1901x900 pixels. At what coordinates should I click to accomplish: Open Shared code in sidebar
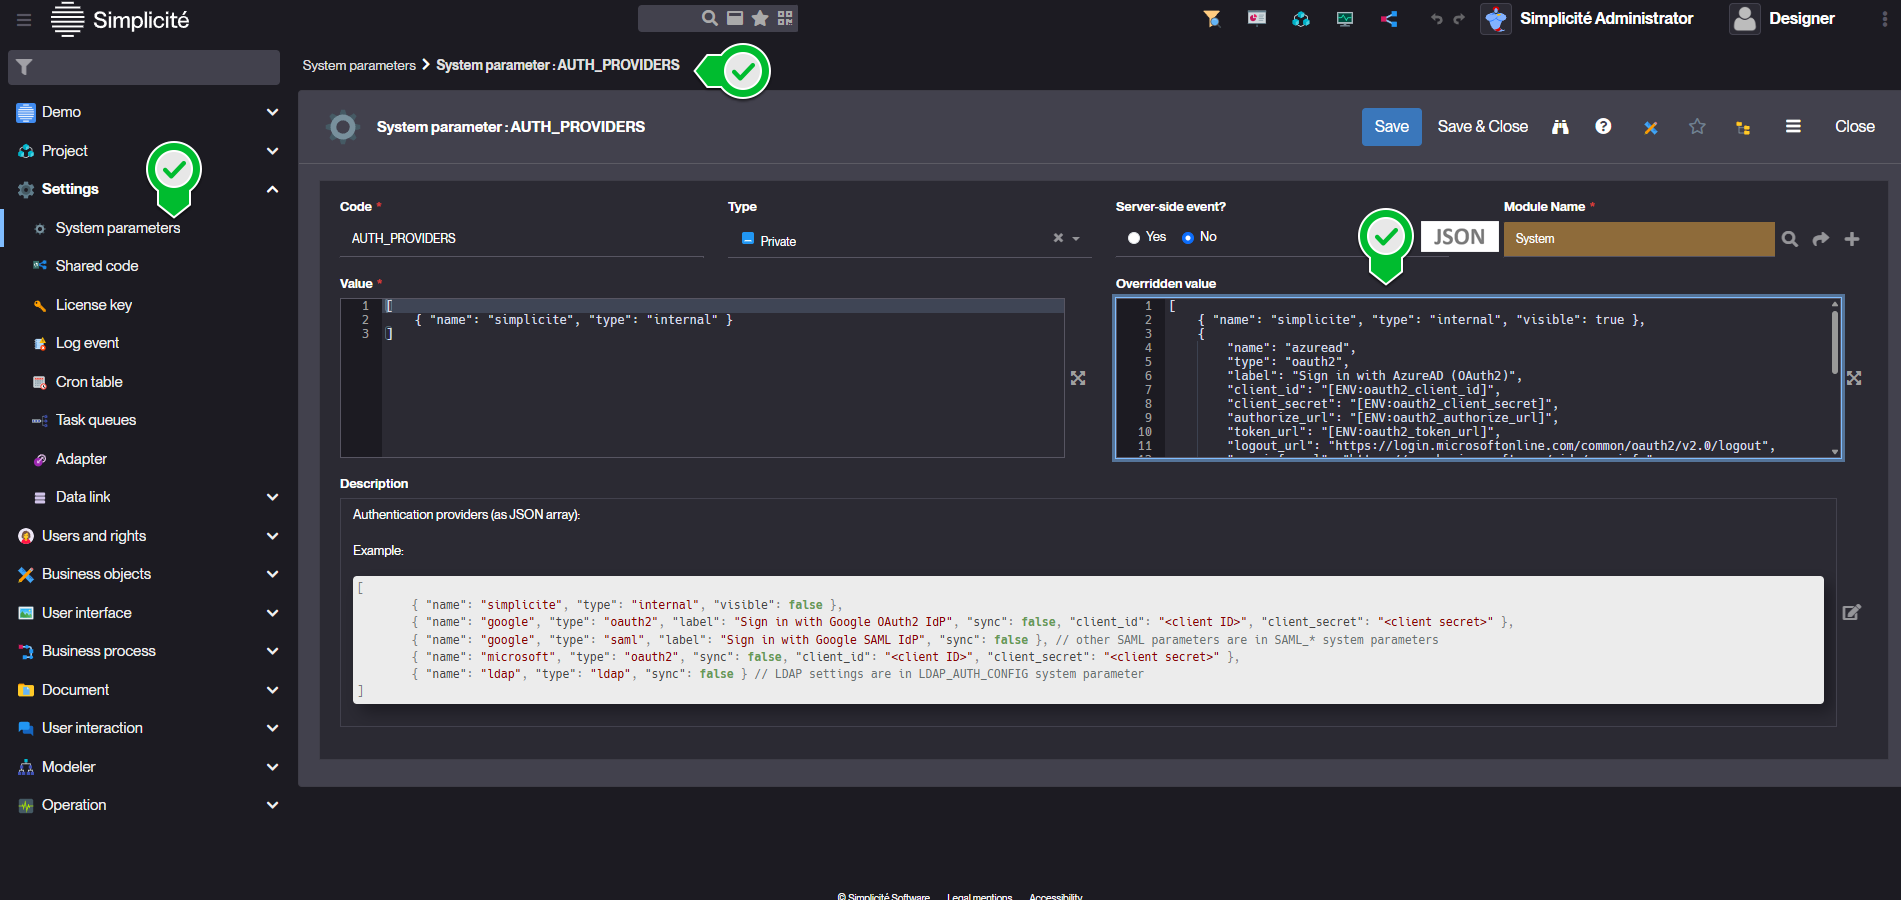click(x=97, y=266)
